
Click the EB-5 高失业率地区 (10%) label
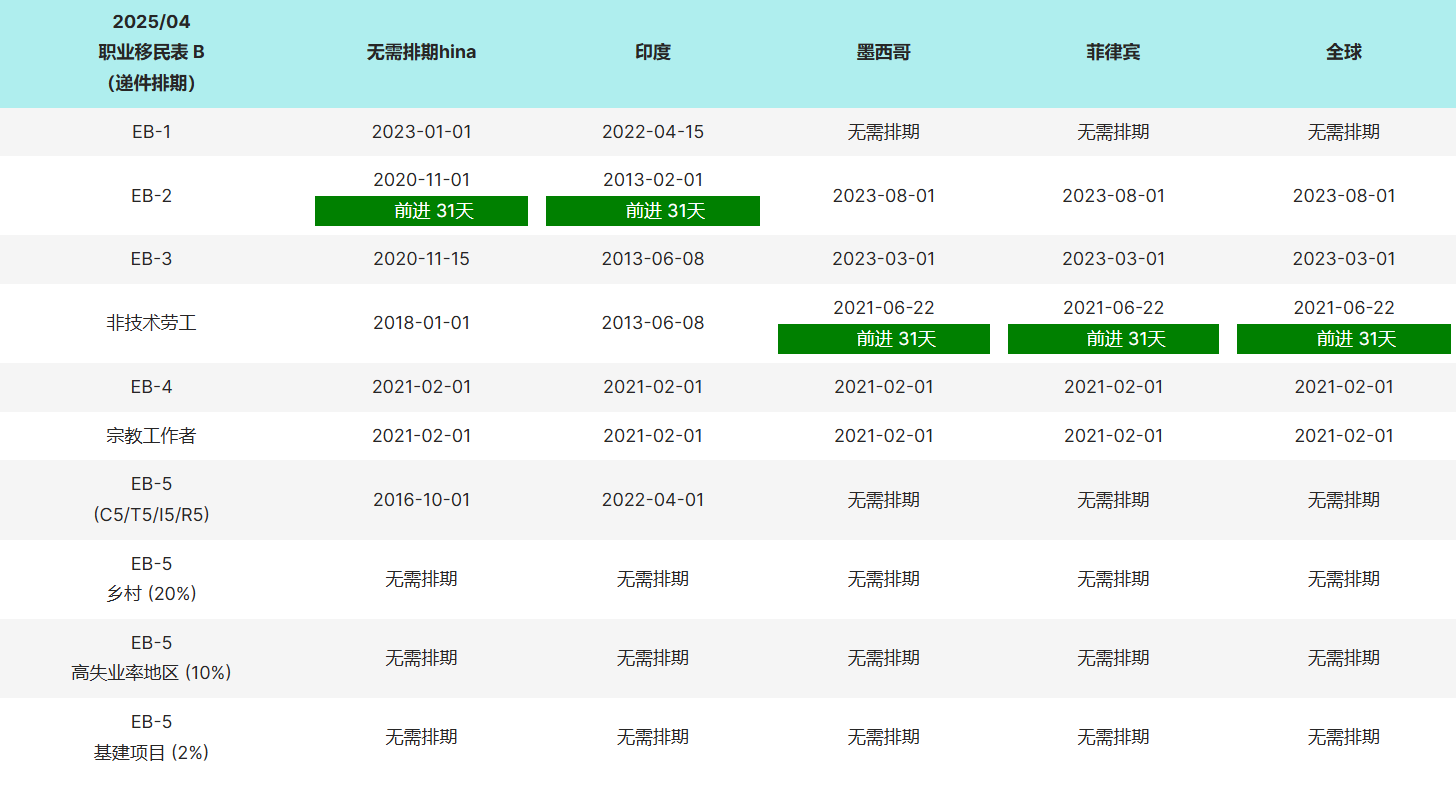pyautogui.click(x=151, y=658)
